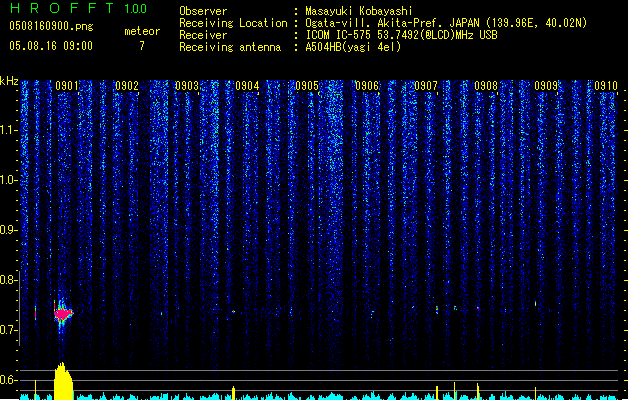629x400 pixels.
Task: Click the large red meteor echo near 0901
Action: tap(63, 313)
